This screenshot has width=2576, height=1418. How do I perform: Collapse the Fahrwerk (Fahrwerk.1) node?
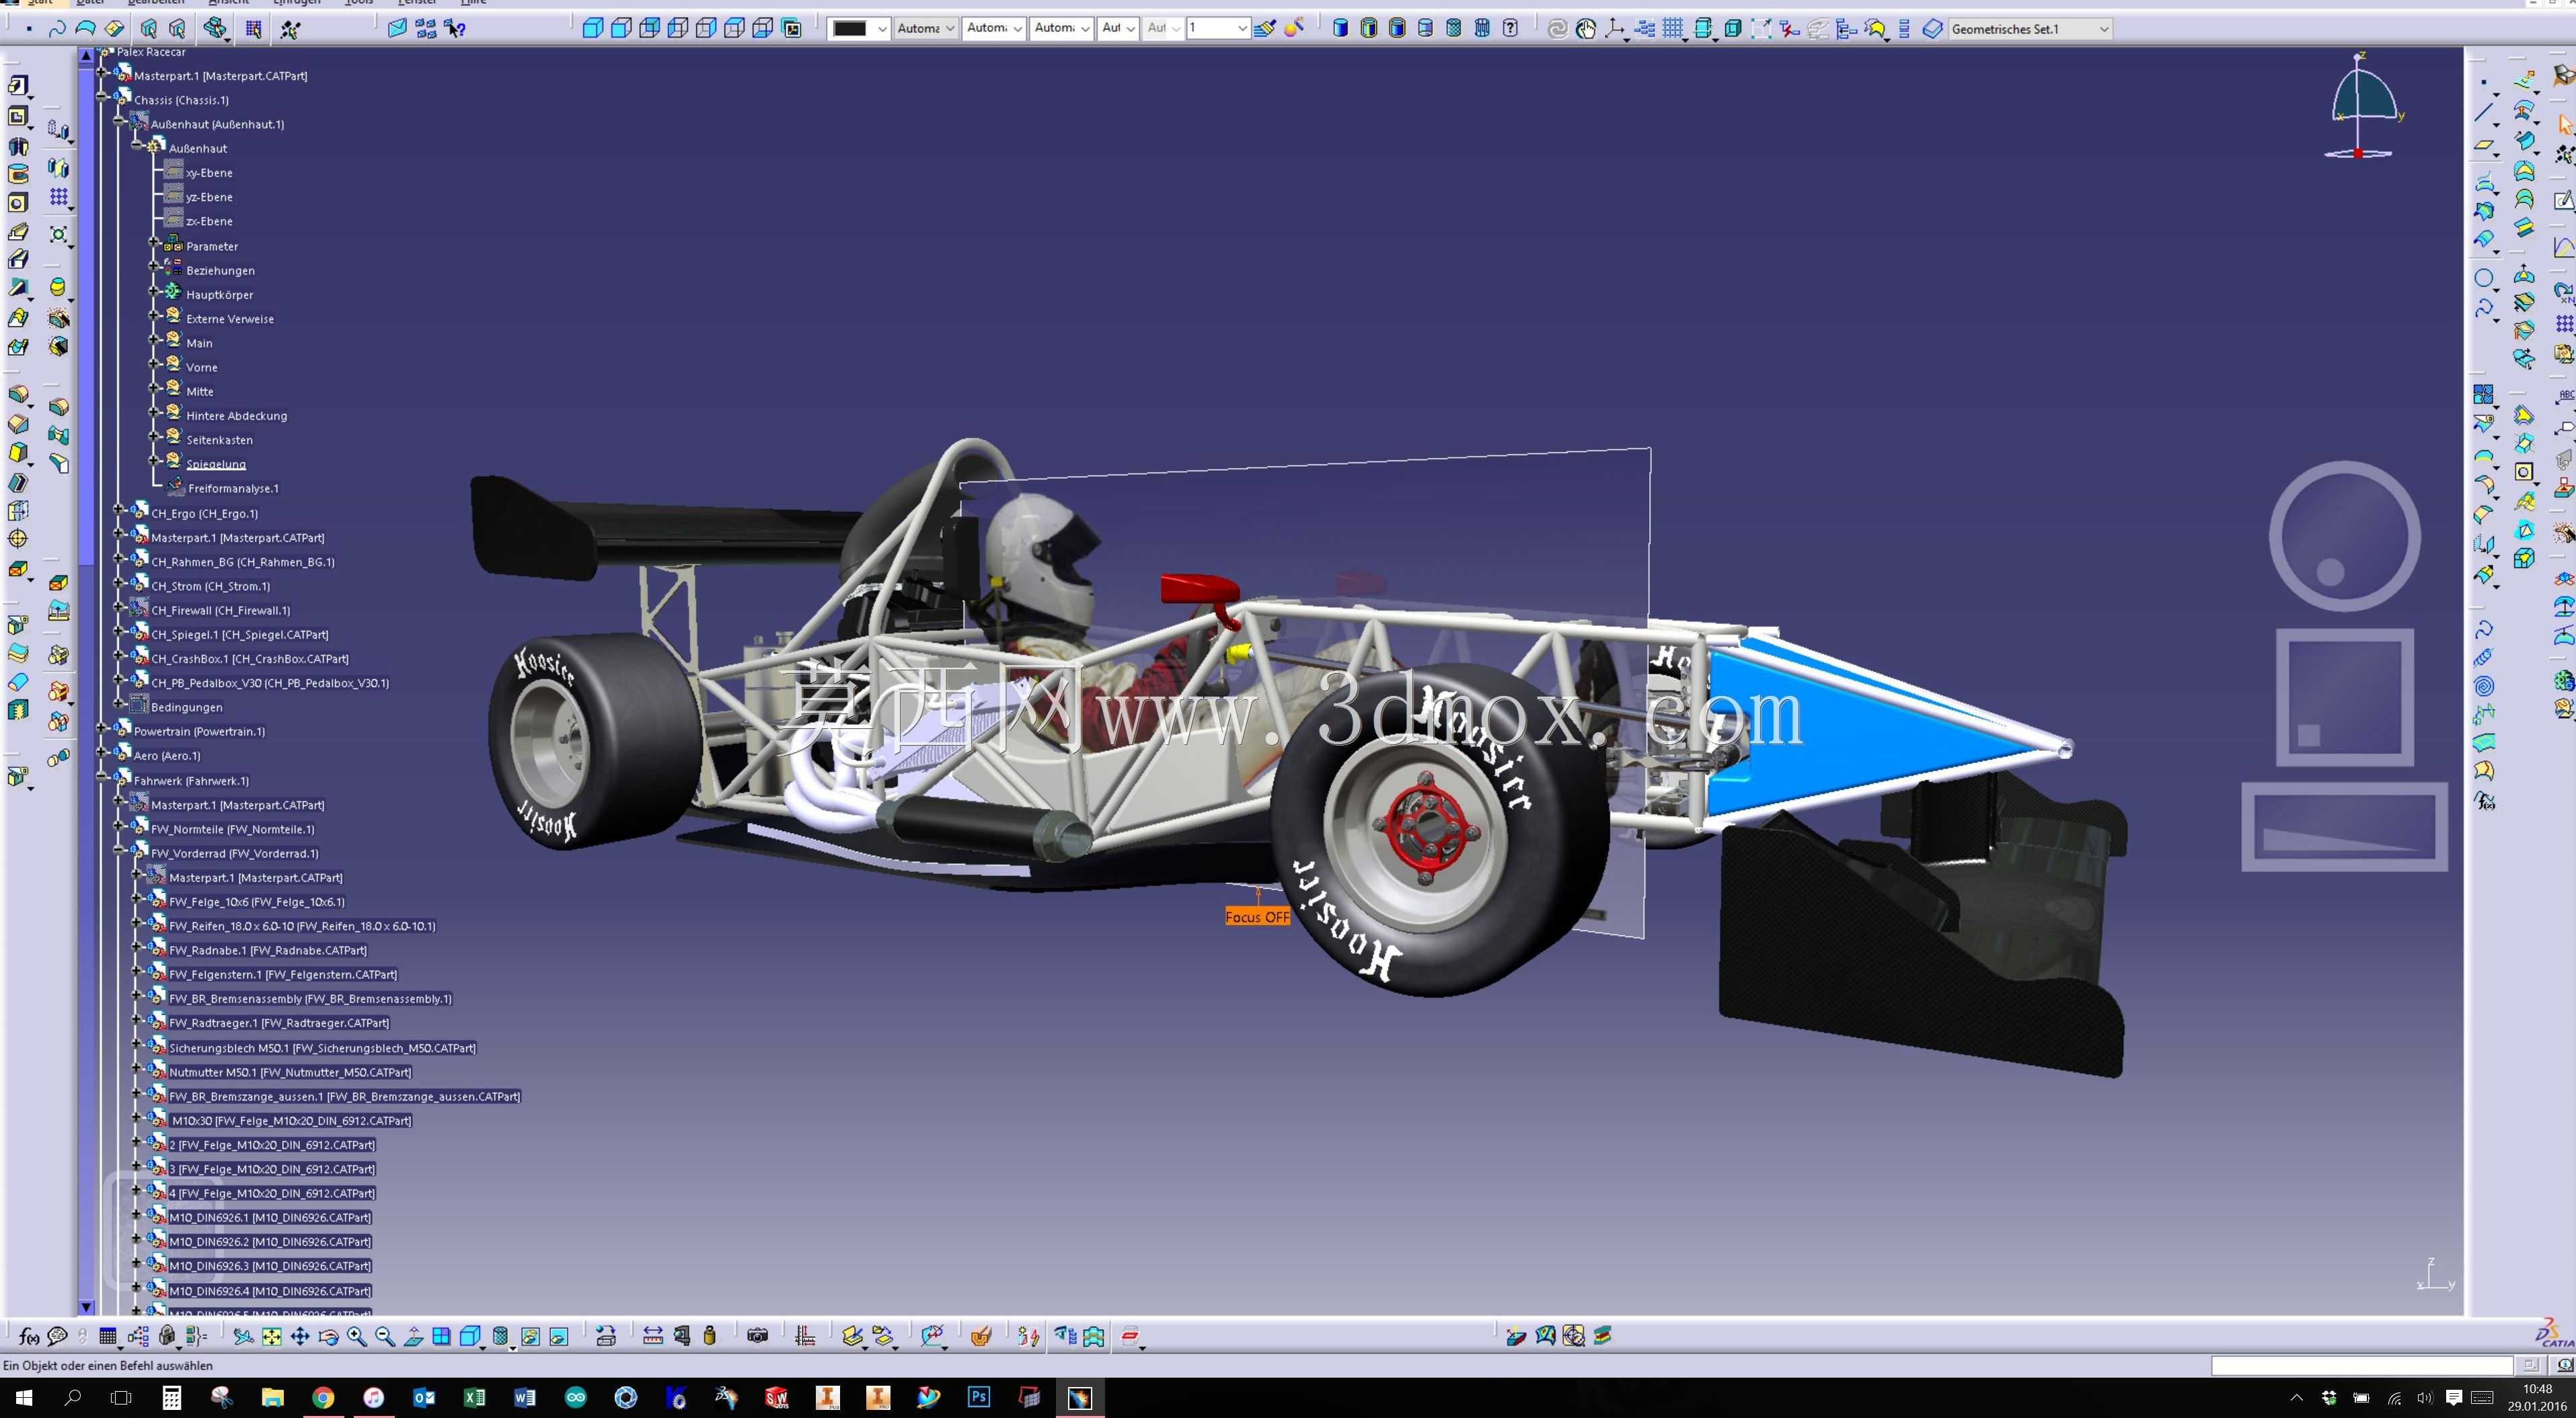tap(102, 777)
